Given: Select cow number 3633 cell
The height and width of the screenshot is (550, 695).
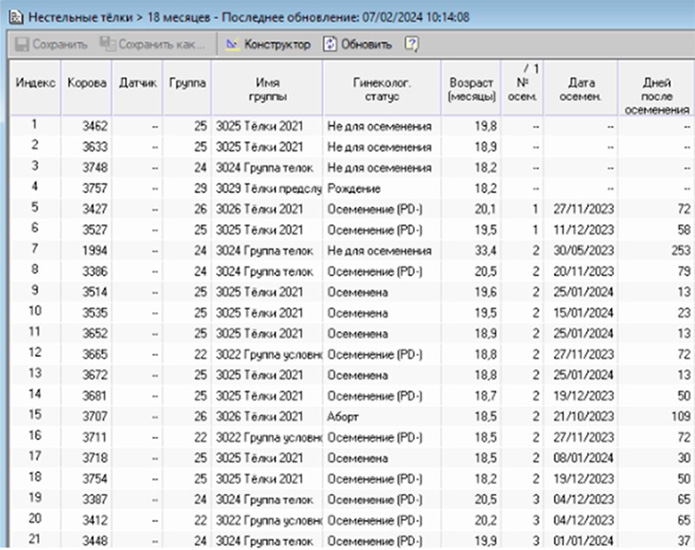Looking at the screenshot, I should 87,147.
